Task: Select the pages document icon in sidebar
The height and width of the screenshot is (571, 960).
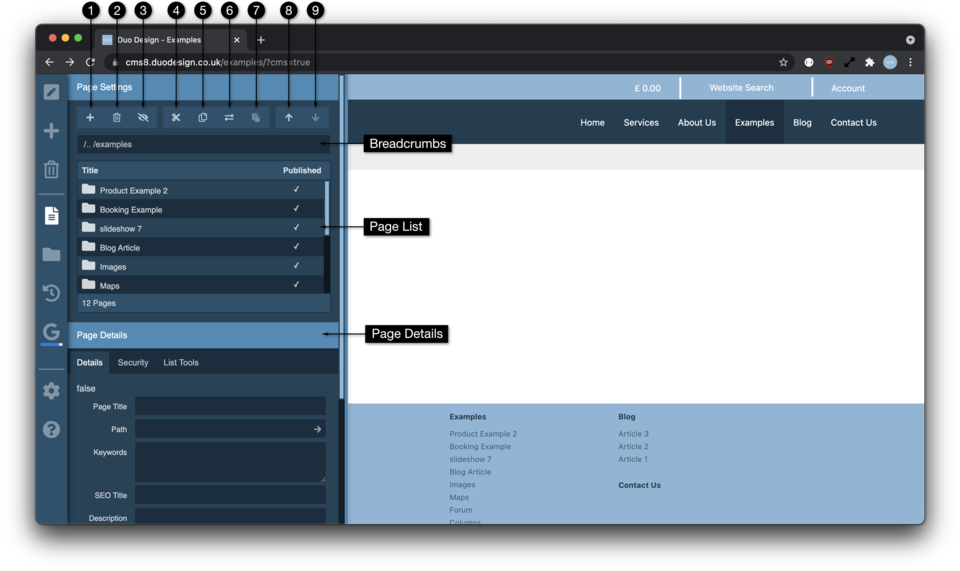Action: (x=51, y=215)
